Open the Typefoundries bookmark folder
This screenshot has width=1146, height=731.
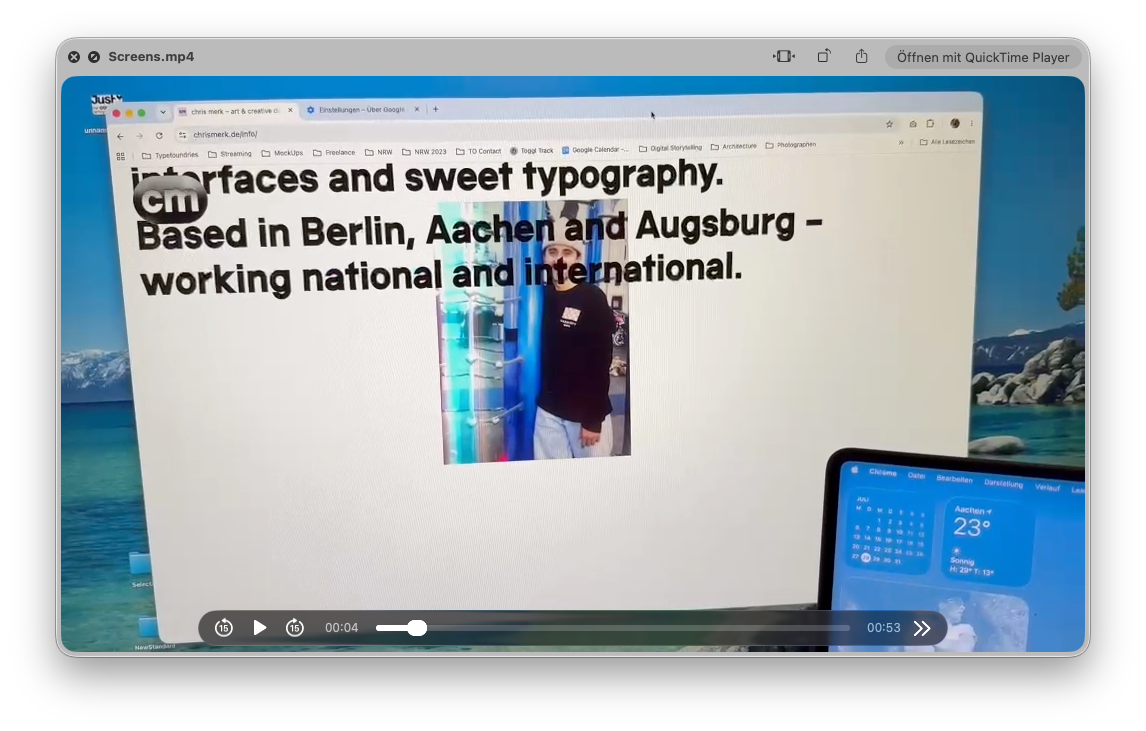(170, 155)
